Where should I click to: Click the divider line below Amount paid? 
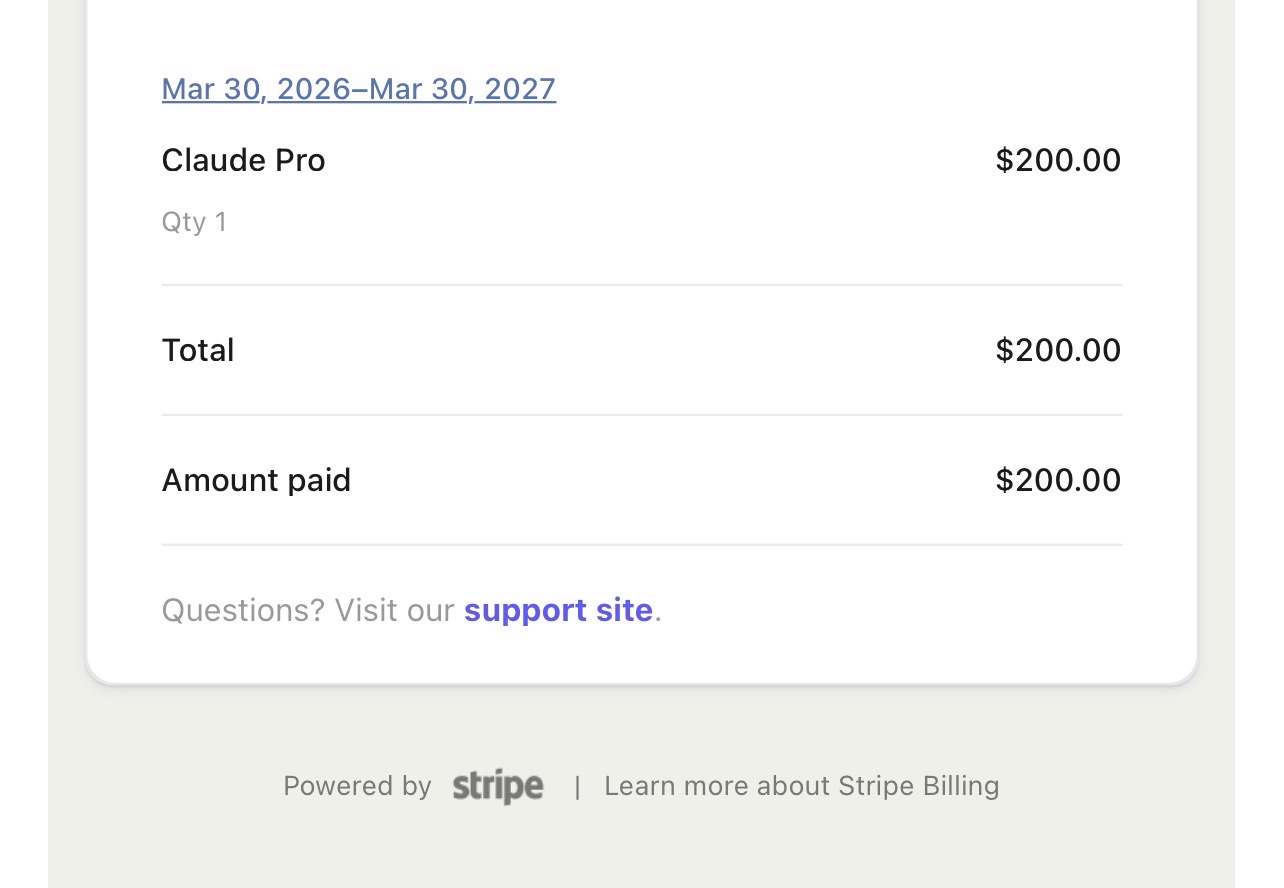pyautogui.click(x=641, y=545)
